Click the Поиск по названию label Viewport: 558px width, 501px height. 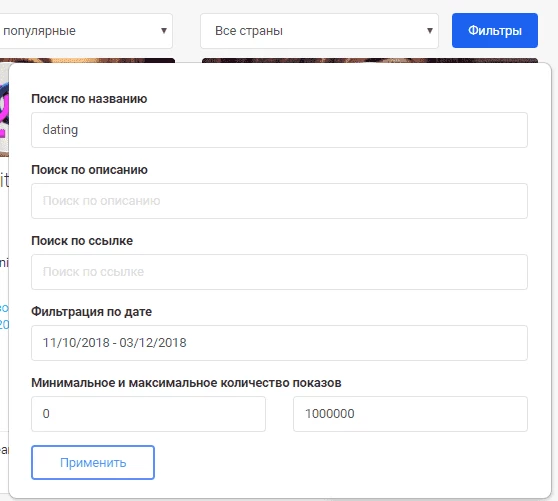click(x=89, y=99)
